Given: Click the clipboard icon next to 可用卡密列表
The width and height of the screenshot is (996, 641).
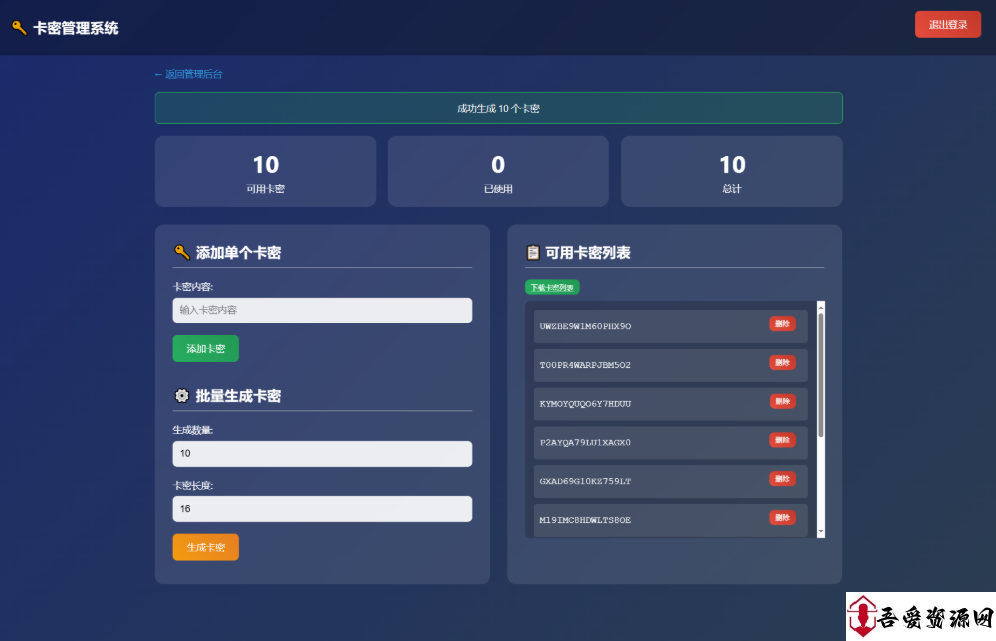Looking at the screenshot, I should coord(533,253).
